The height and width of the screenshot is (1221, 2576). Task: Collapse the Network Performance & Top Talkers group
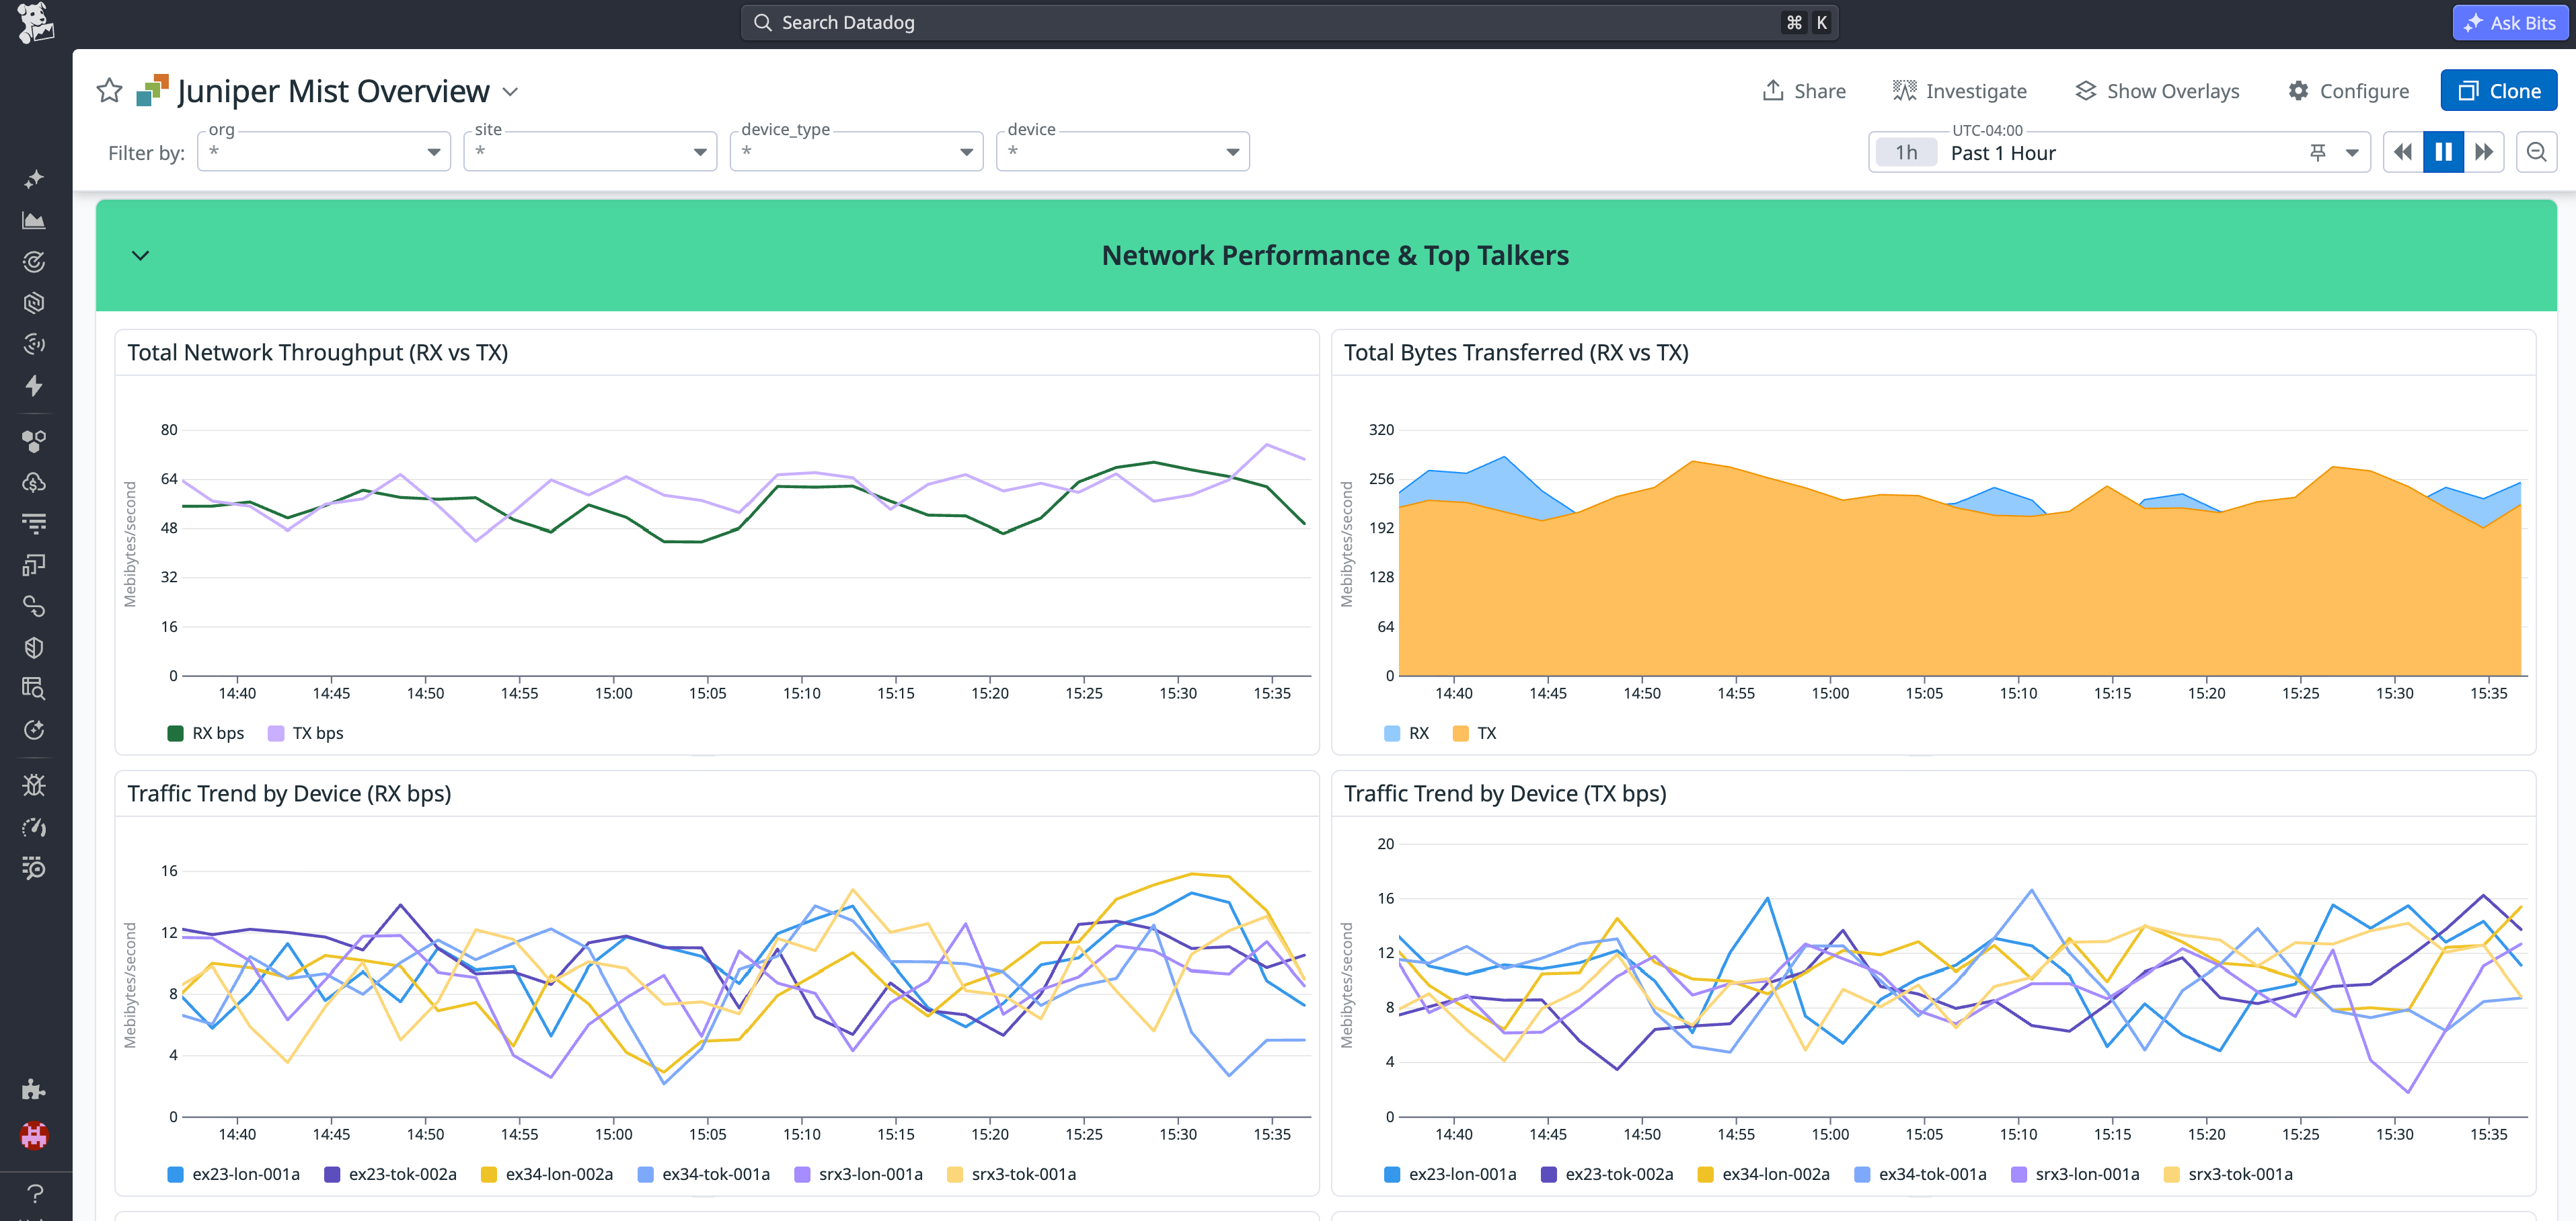(140, 255)
